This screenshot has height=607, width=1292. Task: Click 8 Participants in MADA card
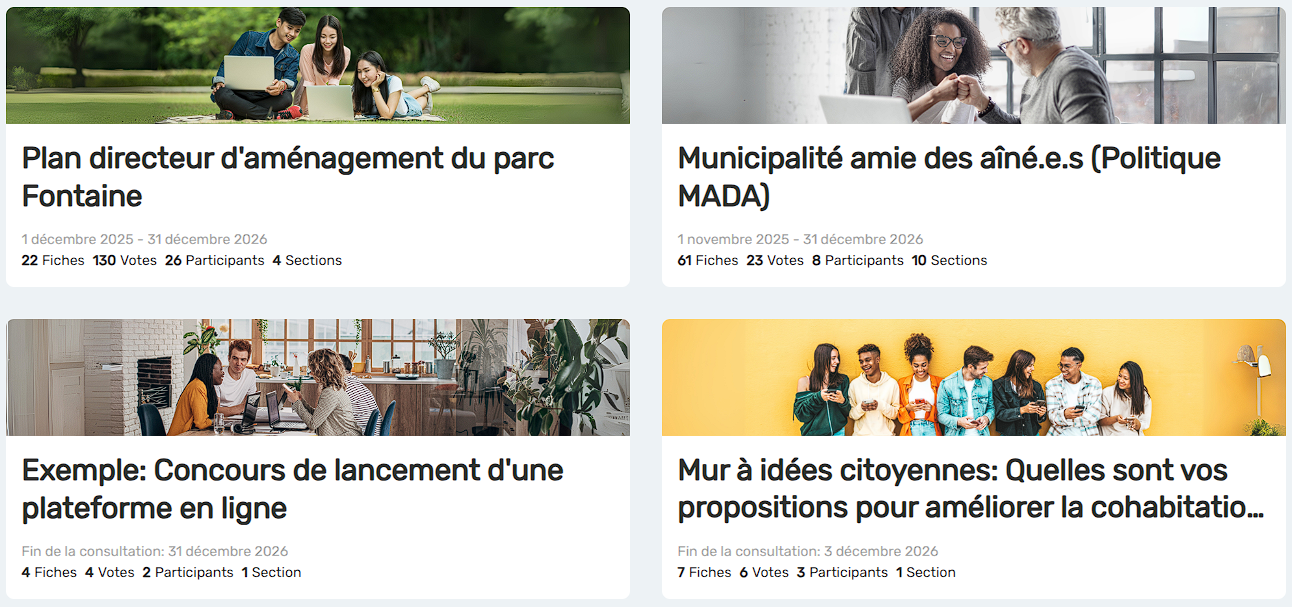coord(858,260)
